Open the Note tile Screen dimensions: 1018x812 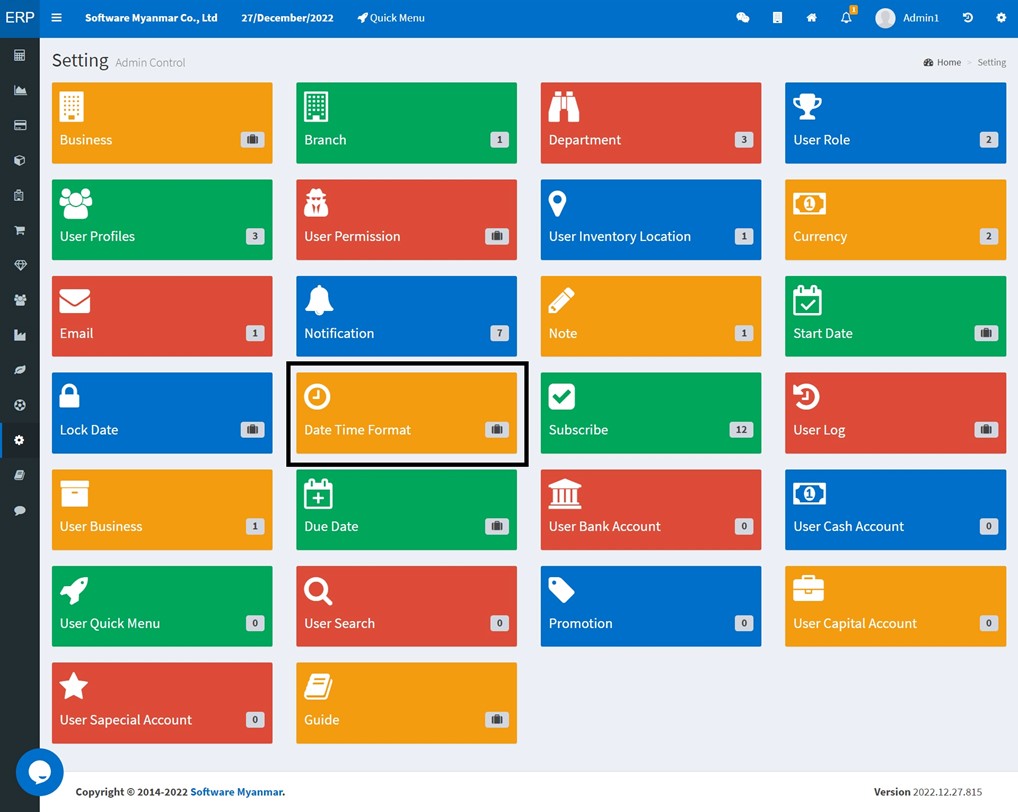point(651,316)
